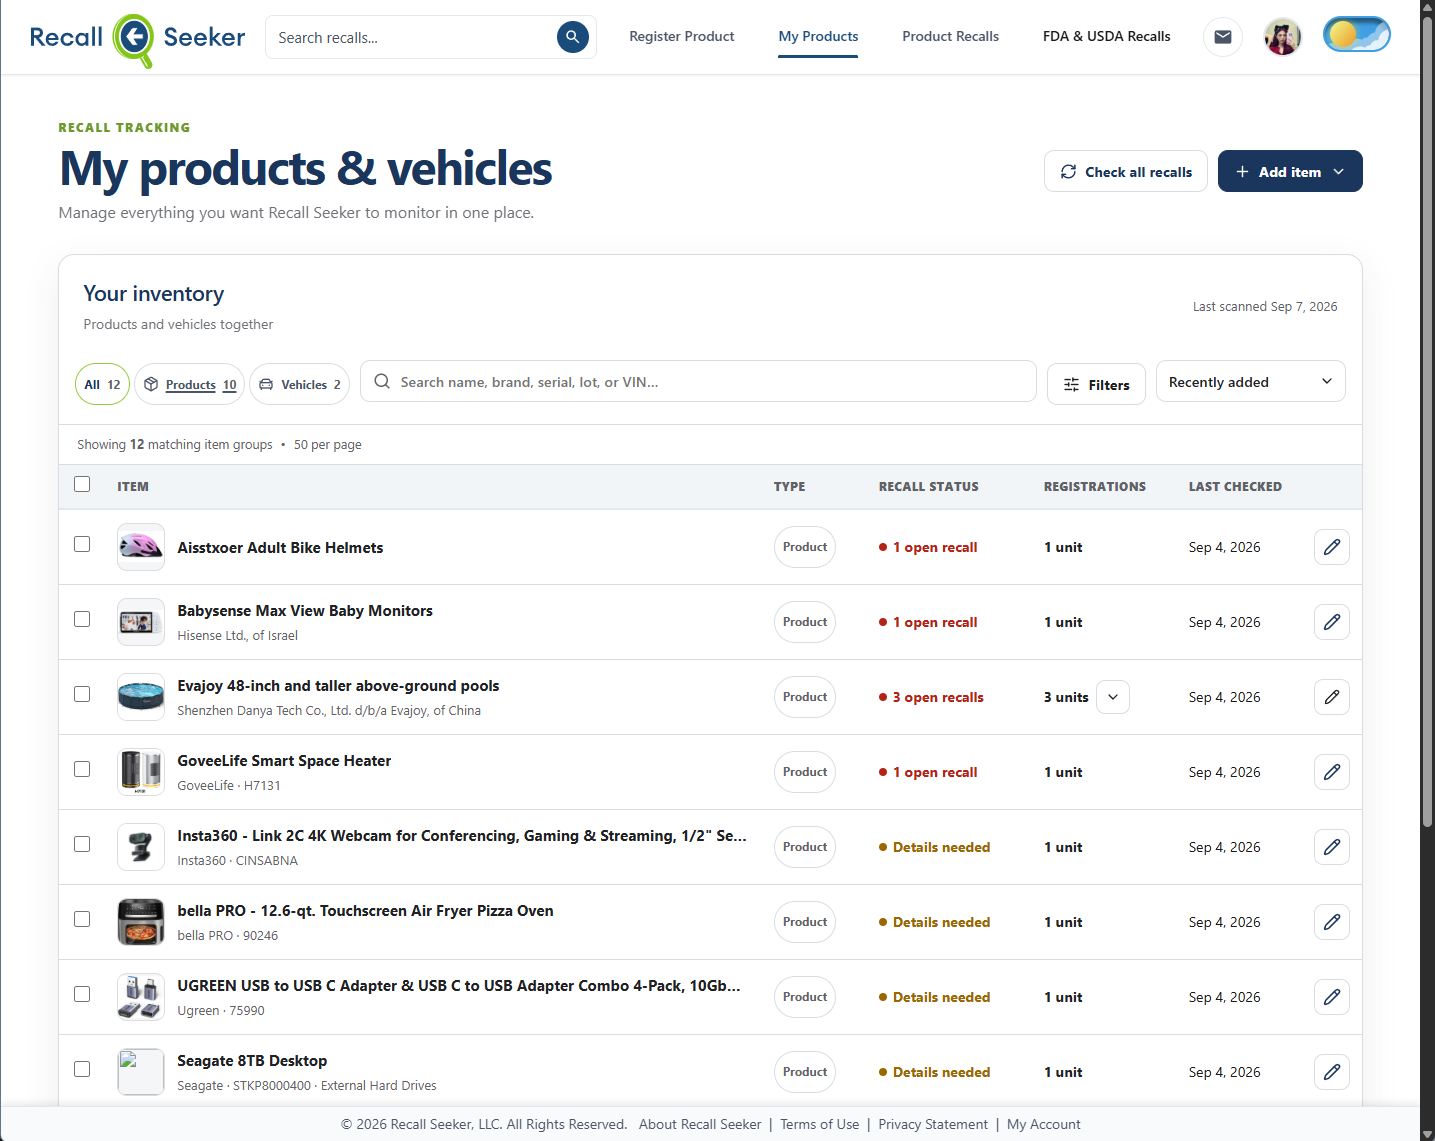
Task: Open About Recall Seeker footer link
Action: coord(700,1124)
